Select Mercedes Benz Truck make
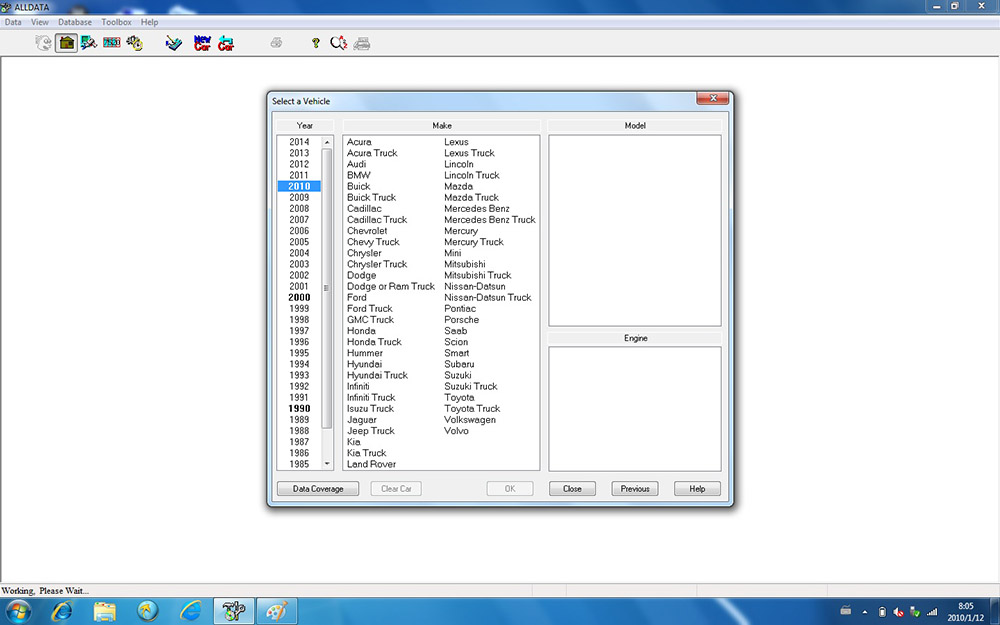 490,219
